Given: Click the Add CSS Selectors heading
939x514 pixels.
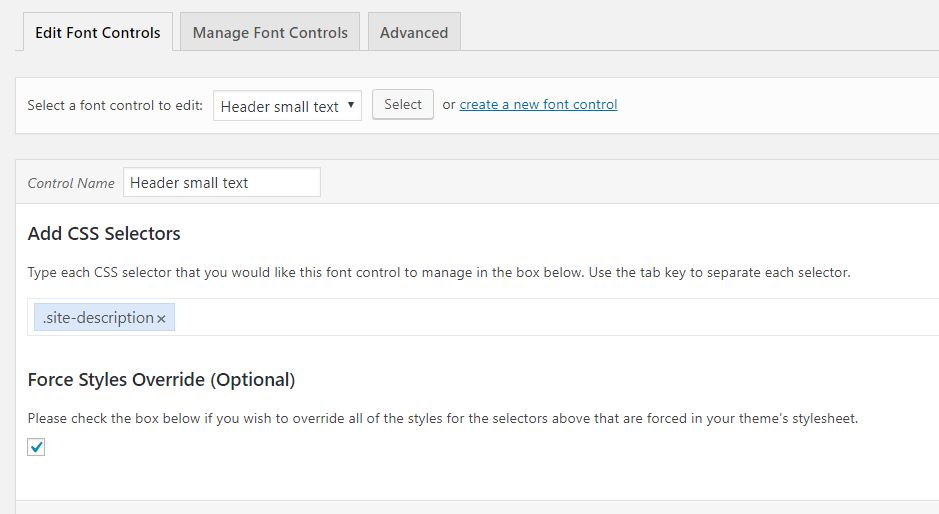Looking at the screenshot, I should [x=104, y=234].
